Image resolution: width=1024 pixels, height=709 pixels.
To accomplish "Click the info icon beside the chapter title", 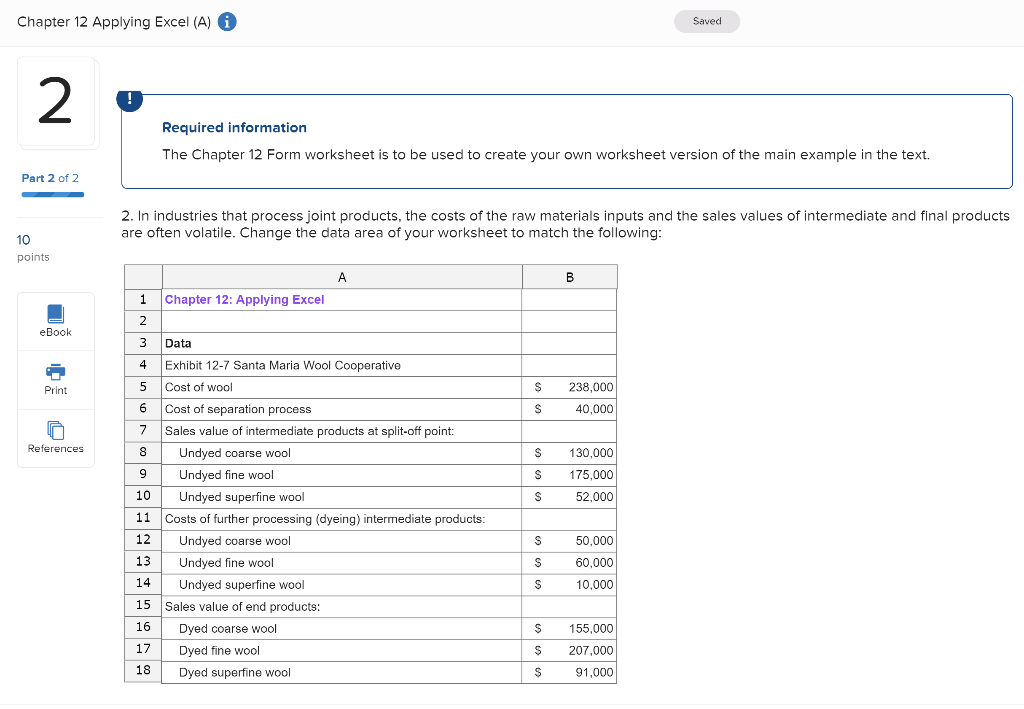I will click(x=226, y=21).
